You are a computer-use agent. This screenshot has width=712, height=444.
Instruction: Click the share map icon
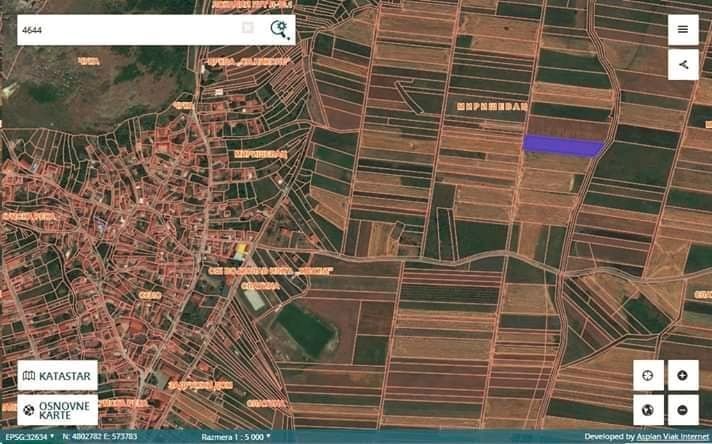683,65
